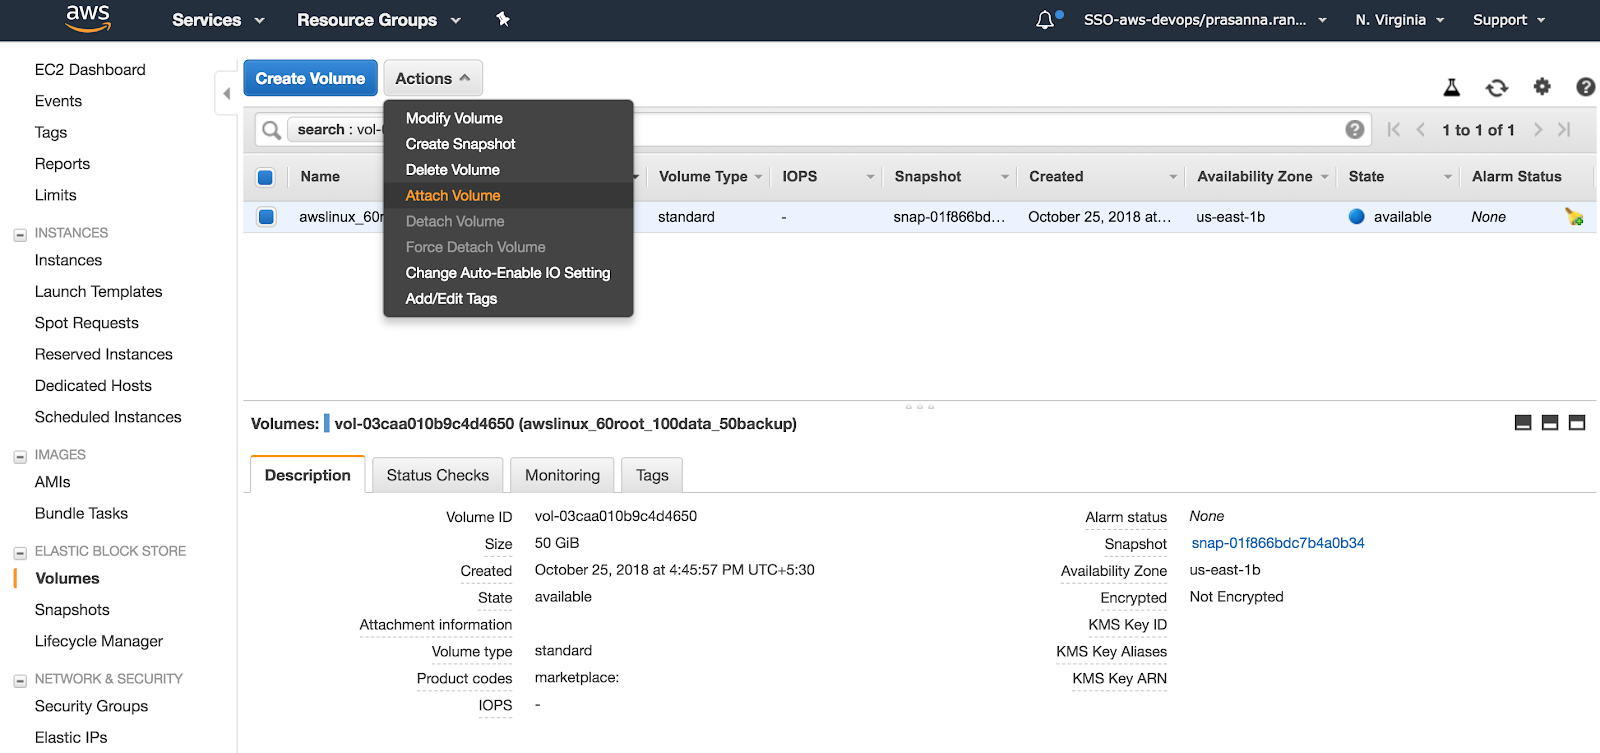The image size is (1600, 753).
Task: Switch to the Status Checks tab
Action: [x=438, y=475]
